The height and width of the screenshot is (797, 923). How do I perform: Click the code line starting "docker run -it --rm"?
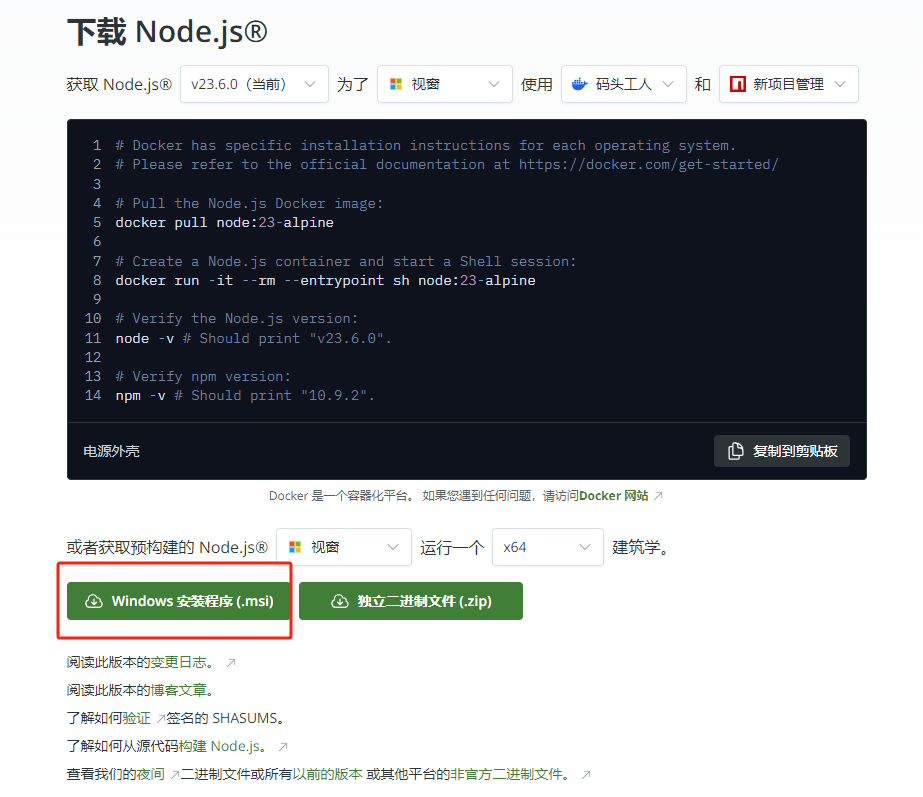click(325, 280)
